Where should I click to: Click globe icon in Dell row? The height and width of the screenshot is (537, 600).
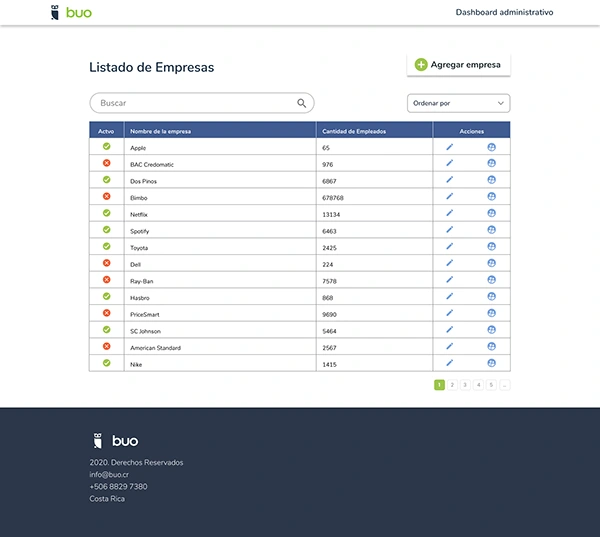pos(492,263)
